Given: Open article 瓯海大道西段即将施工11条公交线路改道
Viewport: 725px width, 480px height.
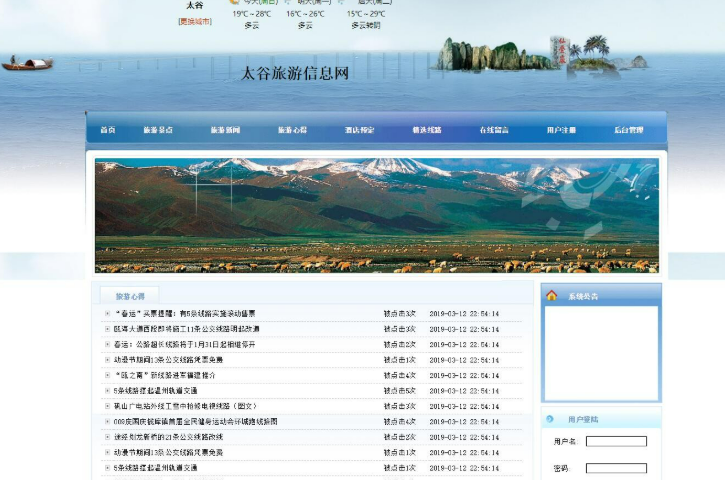Looking at the screenshot, I should point(186,329).
